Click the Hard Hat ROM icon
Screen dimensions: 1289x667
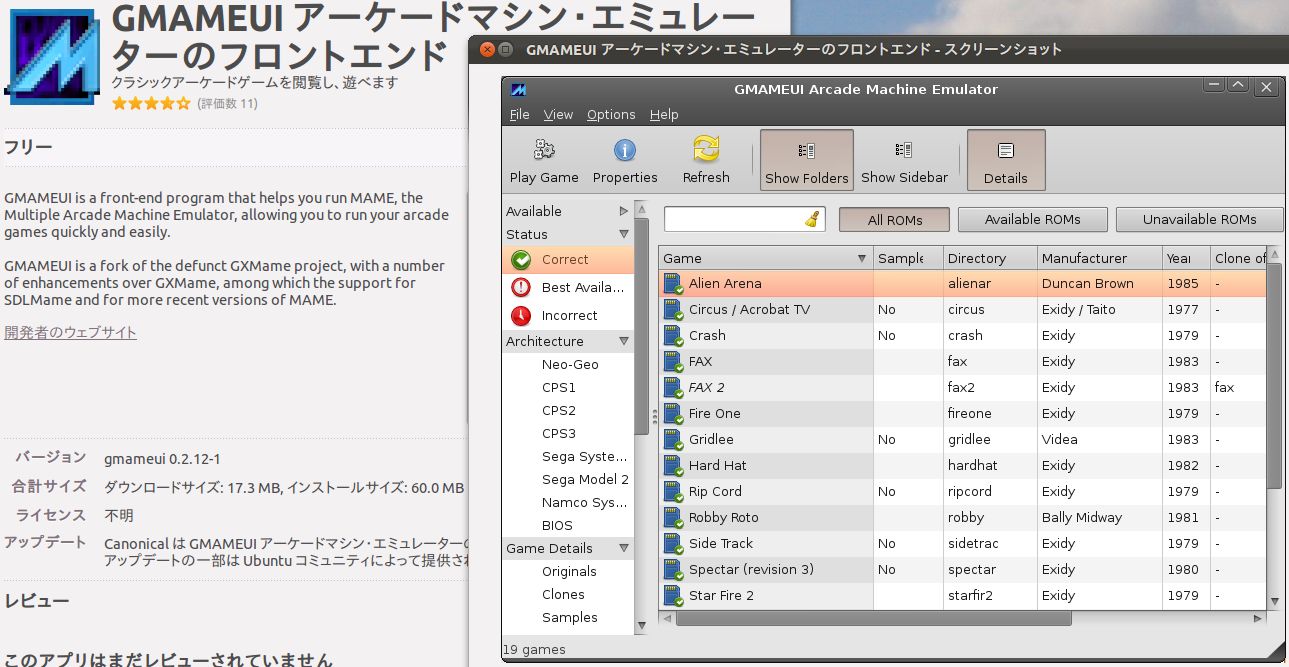point(673,466)
